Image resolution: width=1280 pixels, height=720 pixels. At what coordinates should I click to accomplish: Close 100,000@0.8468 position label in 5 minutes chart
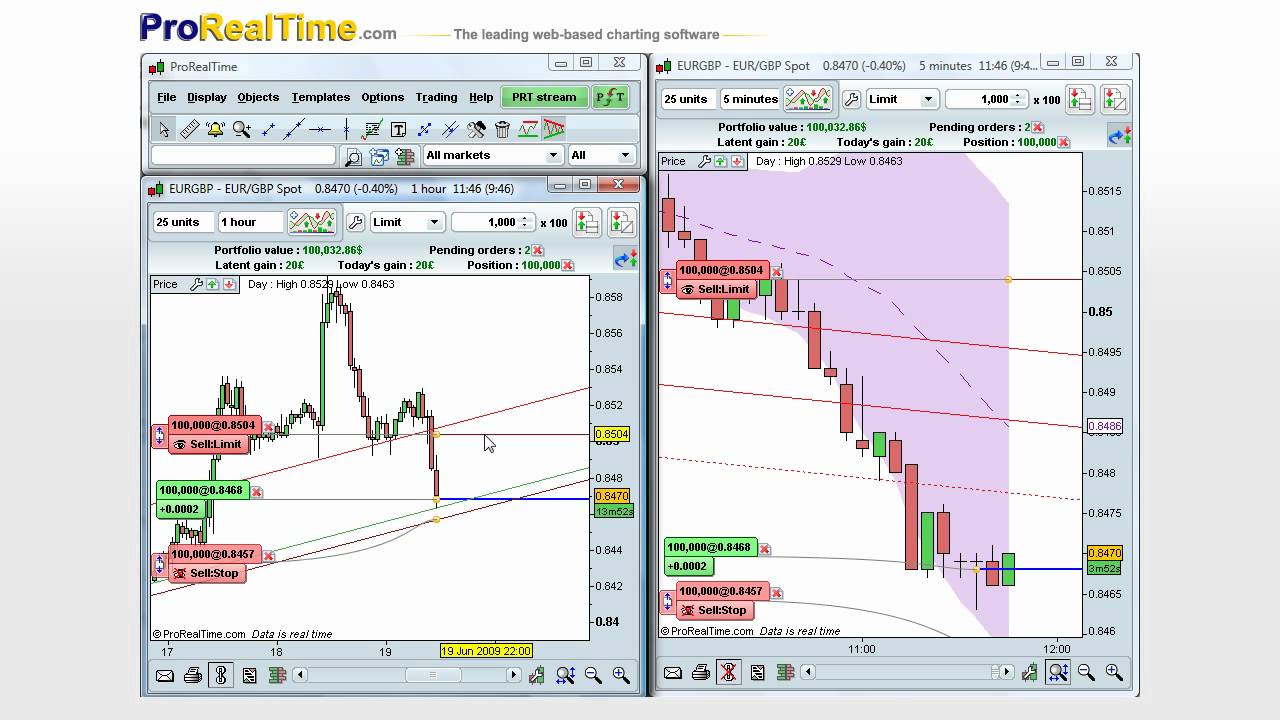point(765,549)
